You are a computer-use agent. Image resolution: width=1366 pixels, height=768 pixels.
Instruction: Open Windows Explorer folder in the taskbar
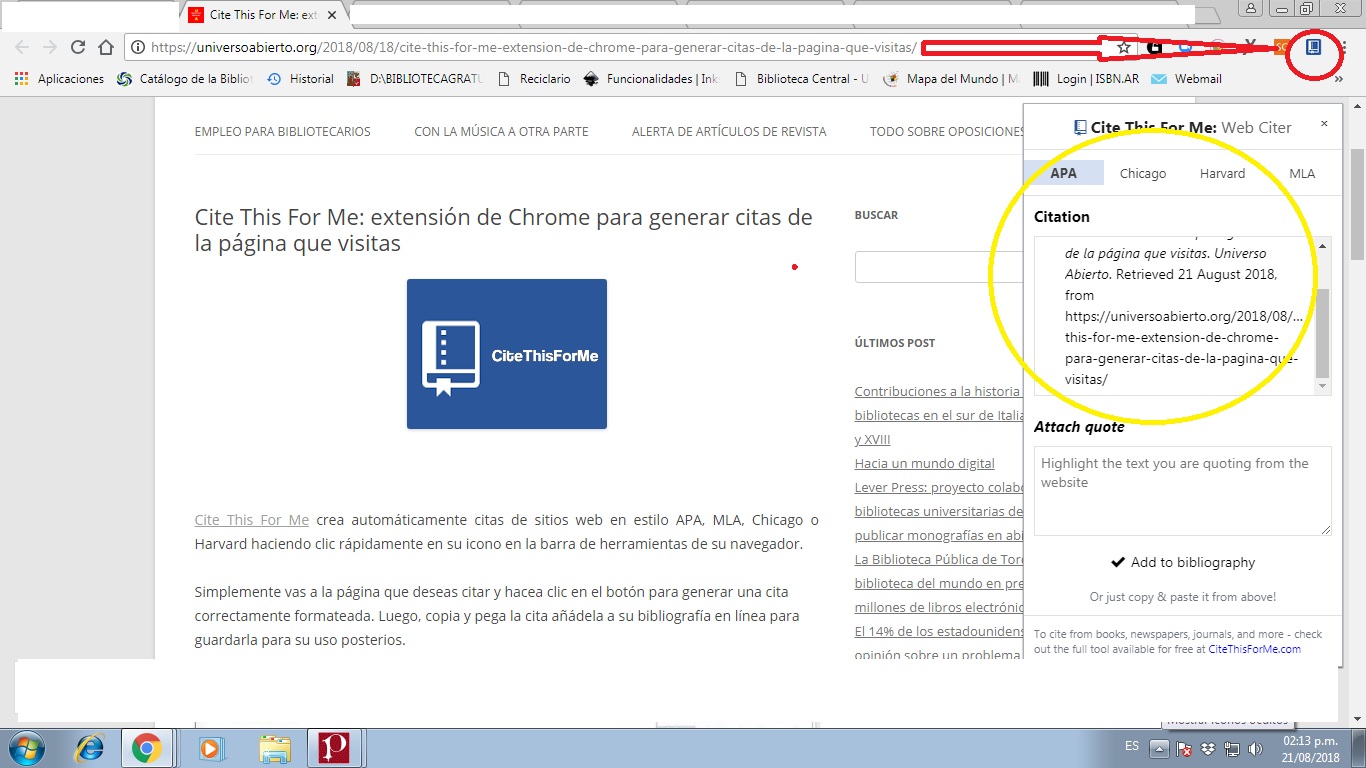tap(274, 748)
